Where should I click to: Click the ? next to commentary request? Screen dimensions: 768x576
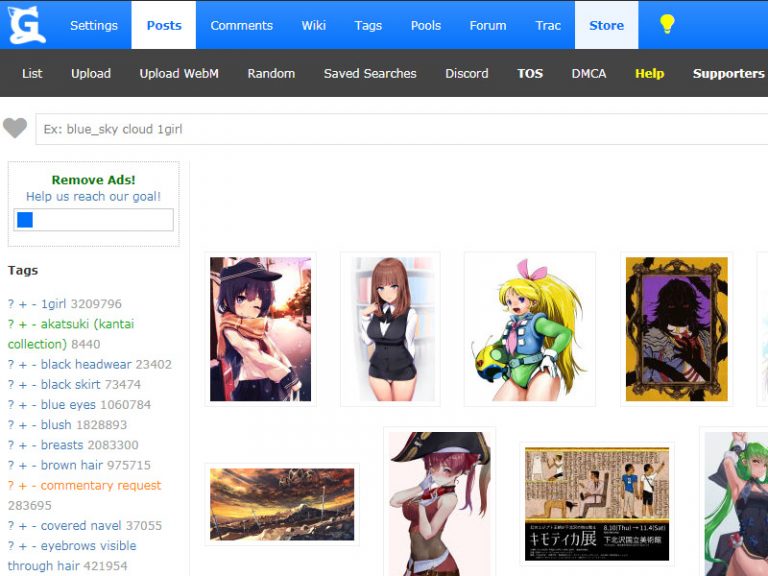click(x=11, y=485)
